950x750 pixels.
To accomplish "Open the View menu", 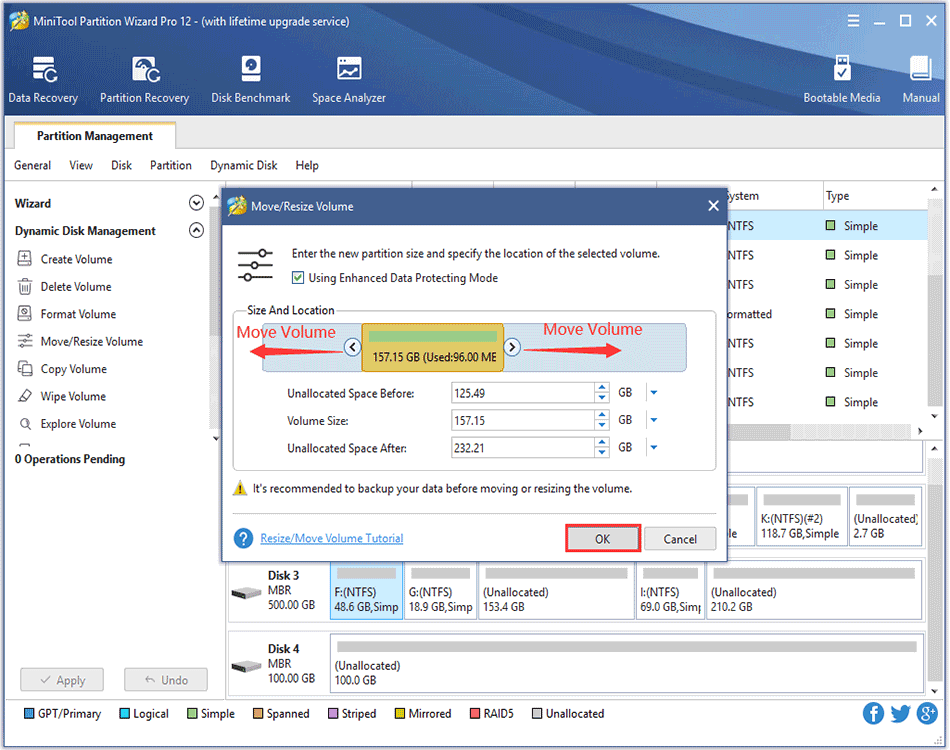I will pyautogui.click(x=81, y=165).
